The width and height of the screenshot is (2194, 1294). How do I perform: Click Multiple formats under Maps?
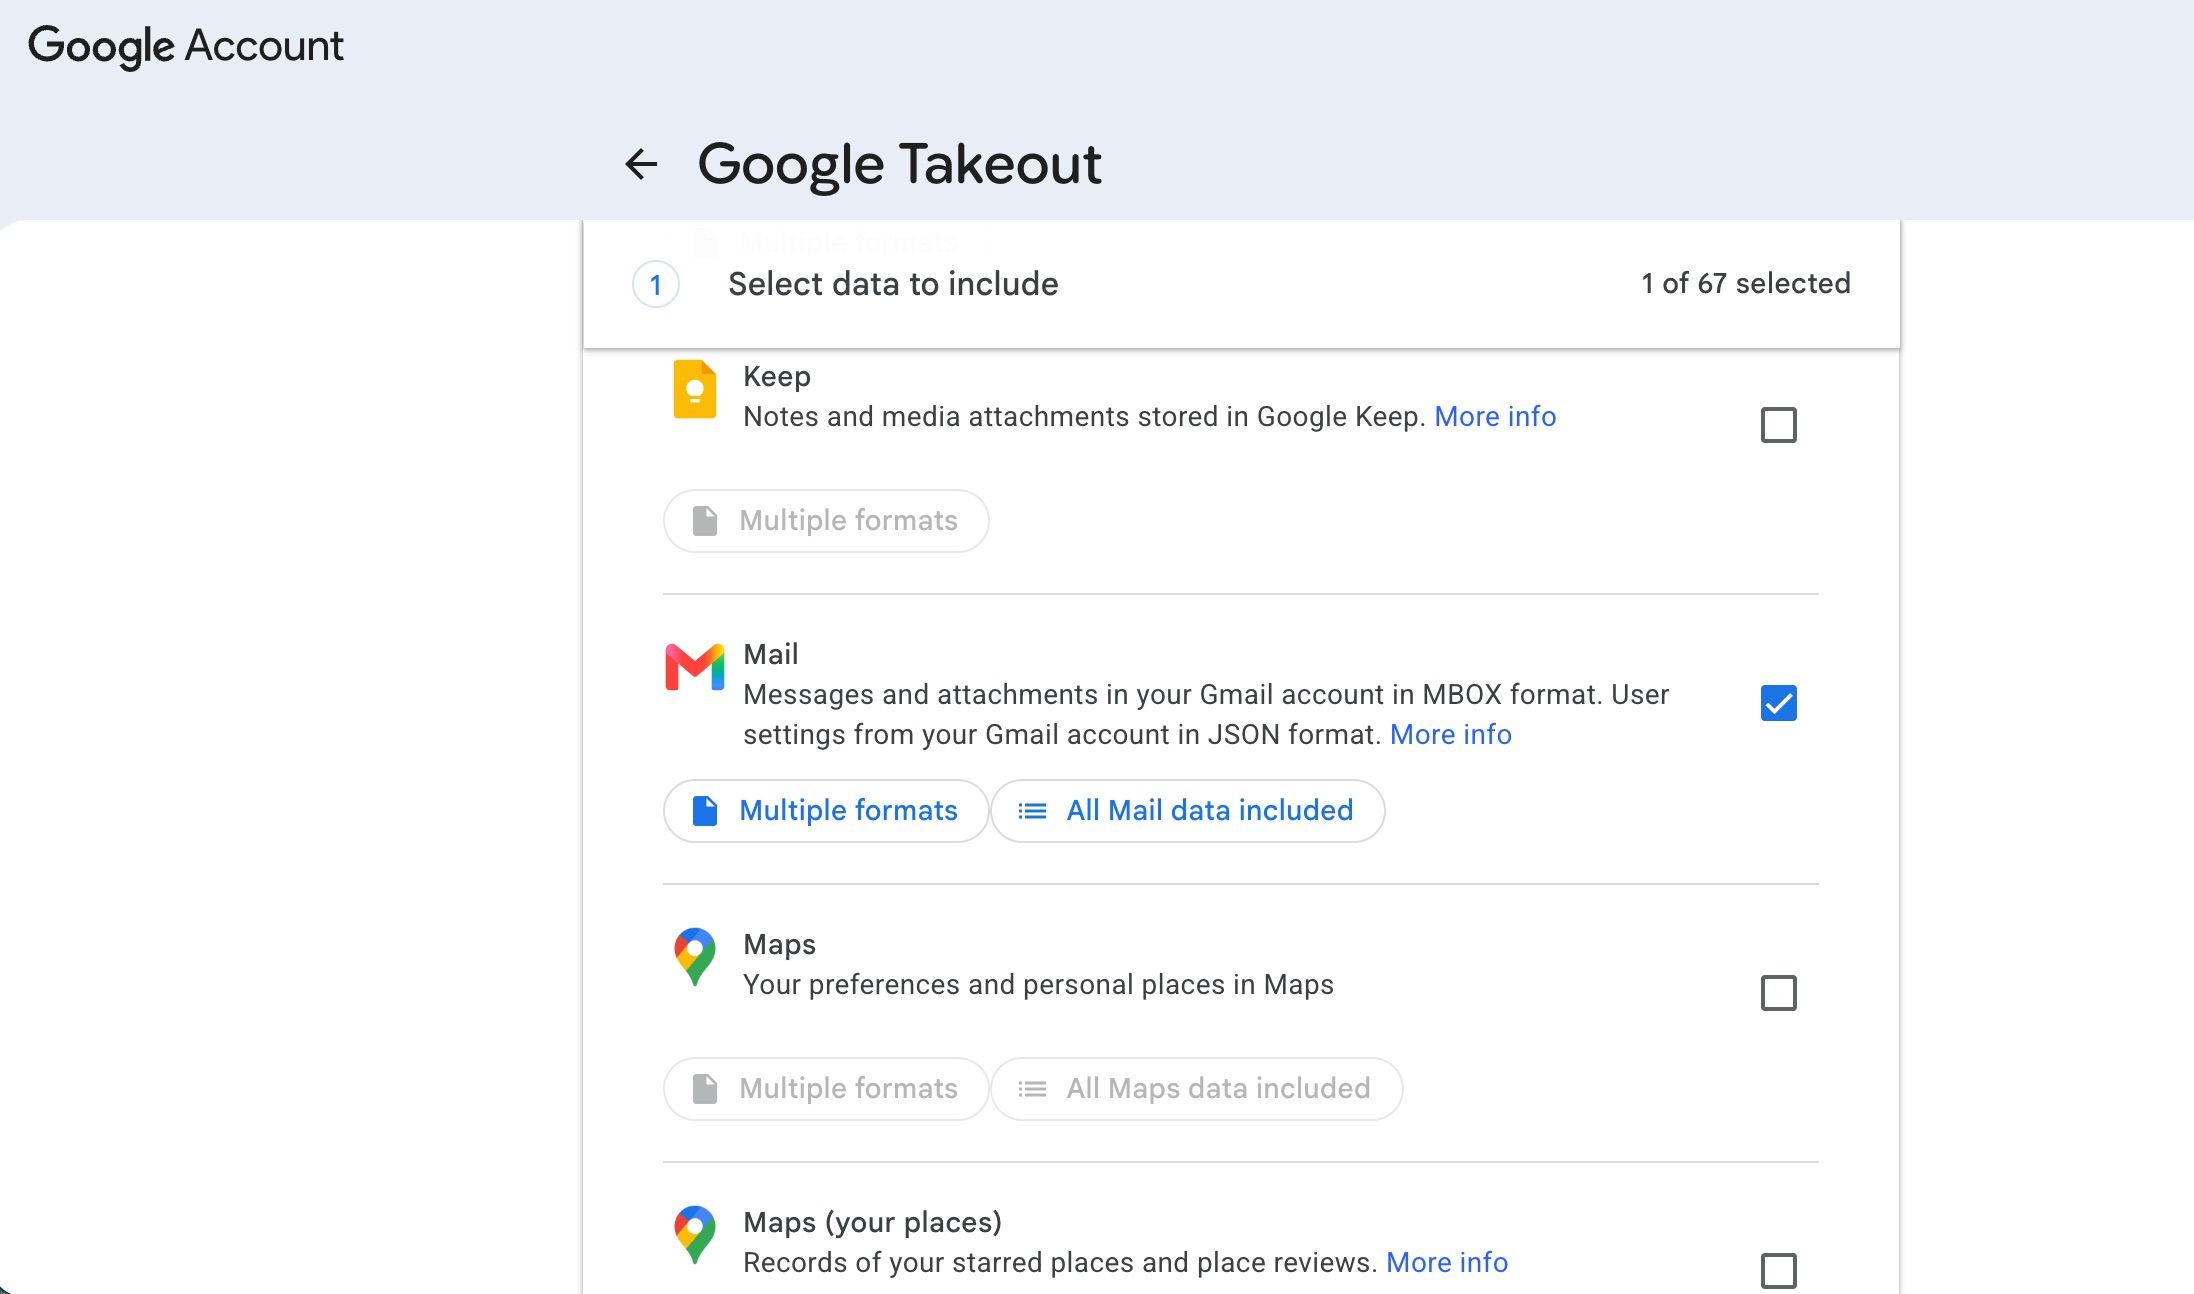click(826, 1089)
